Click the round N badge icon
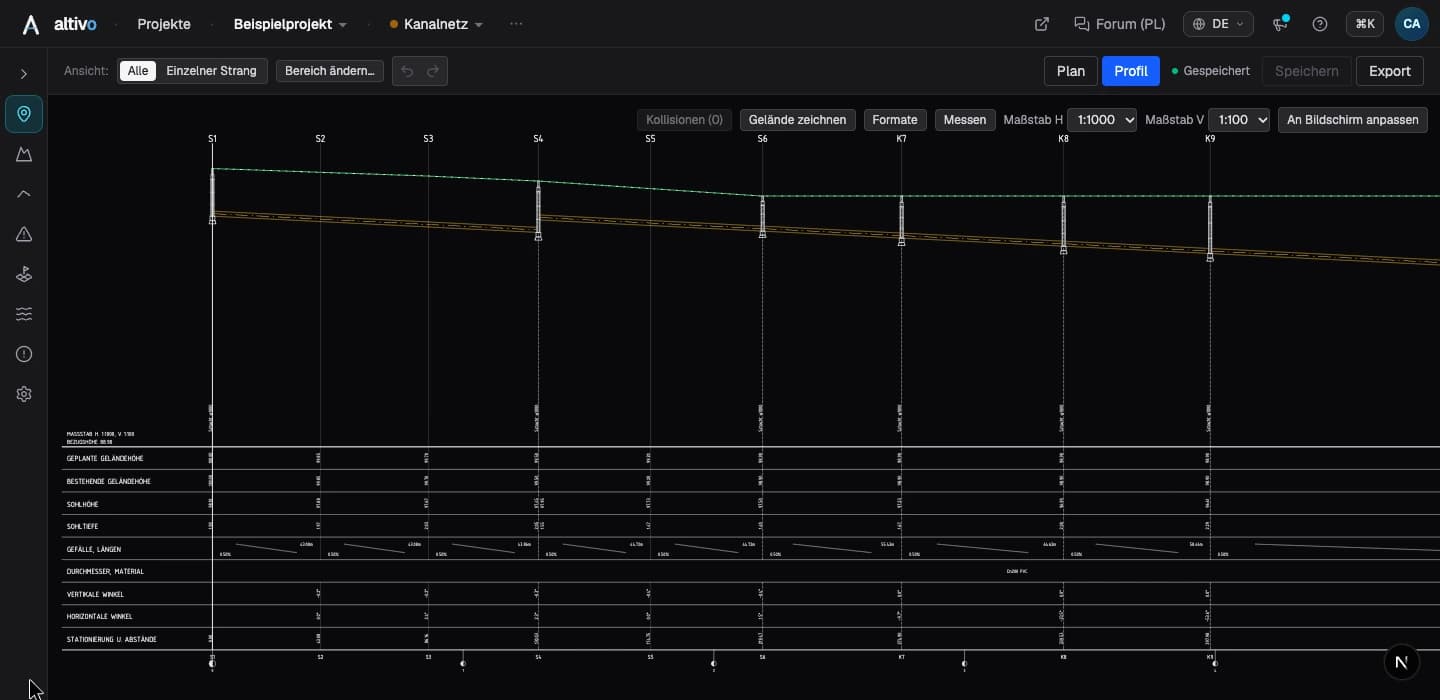The height and width of the screenshot is (700, 1440). [x=1402, y=662]
